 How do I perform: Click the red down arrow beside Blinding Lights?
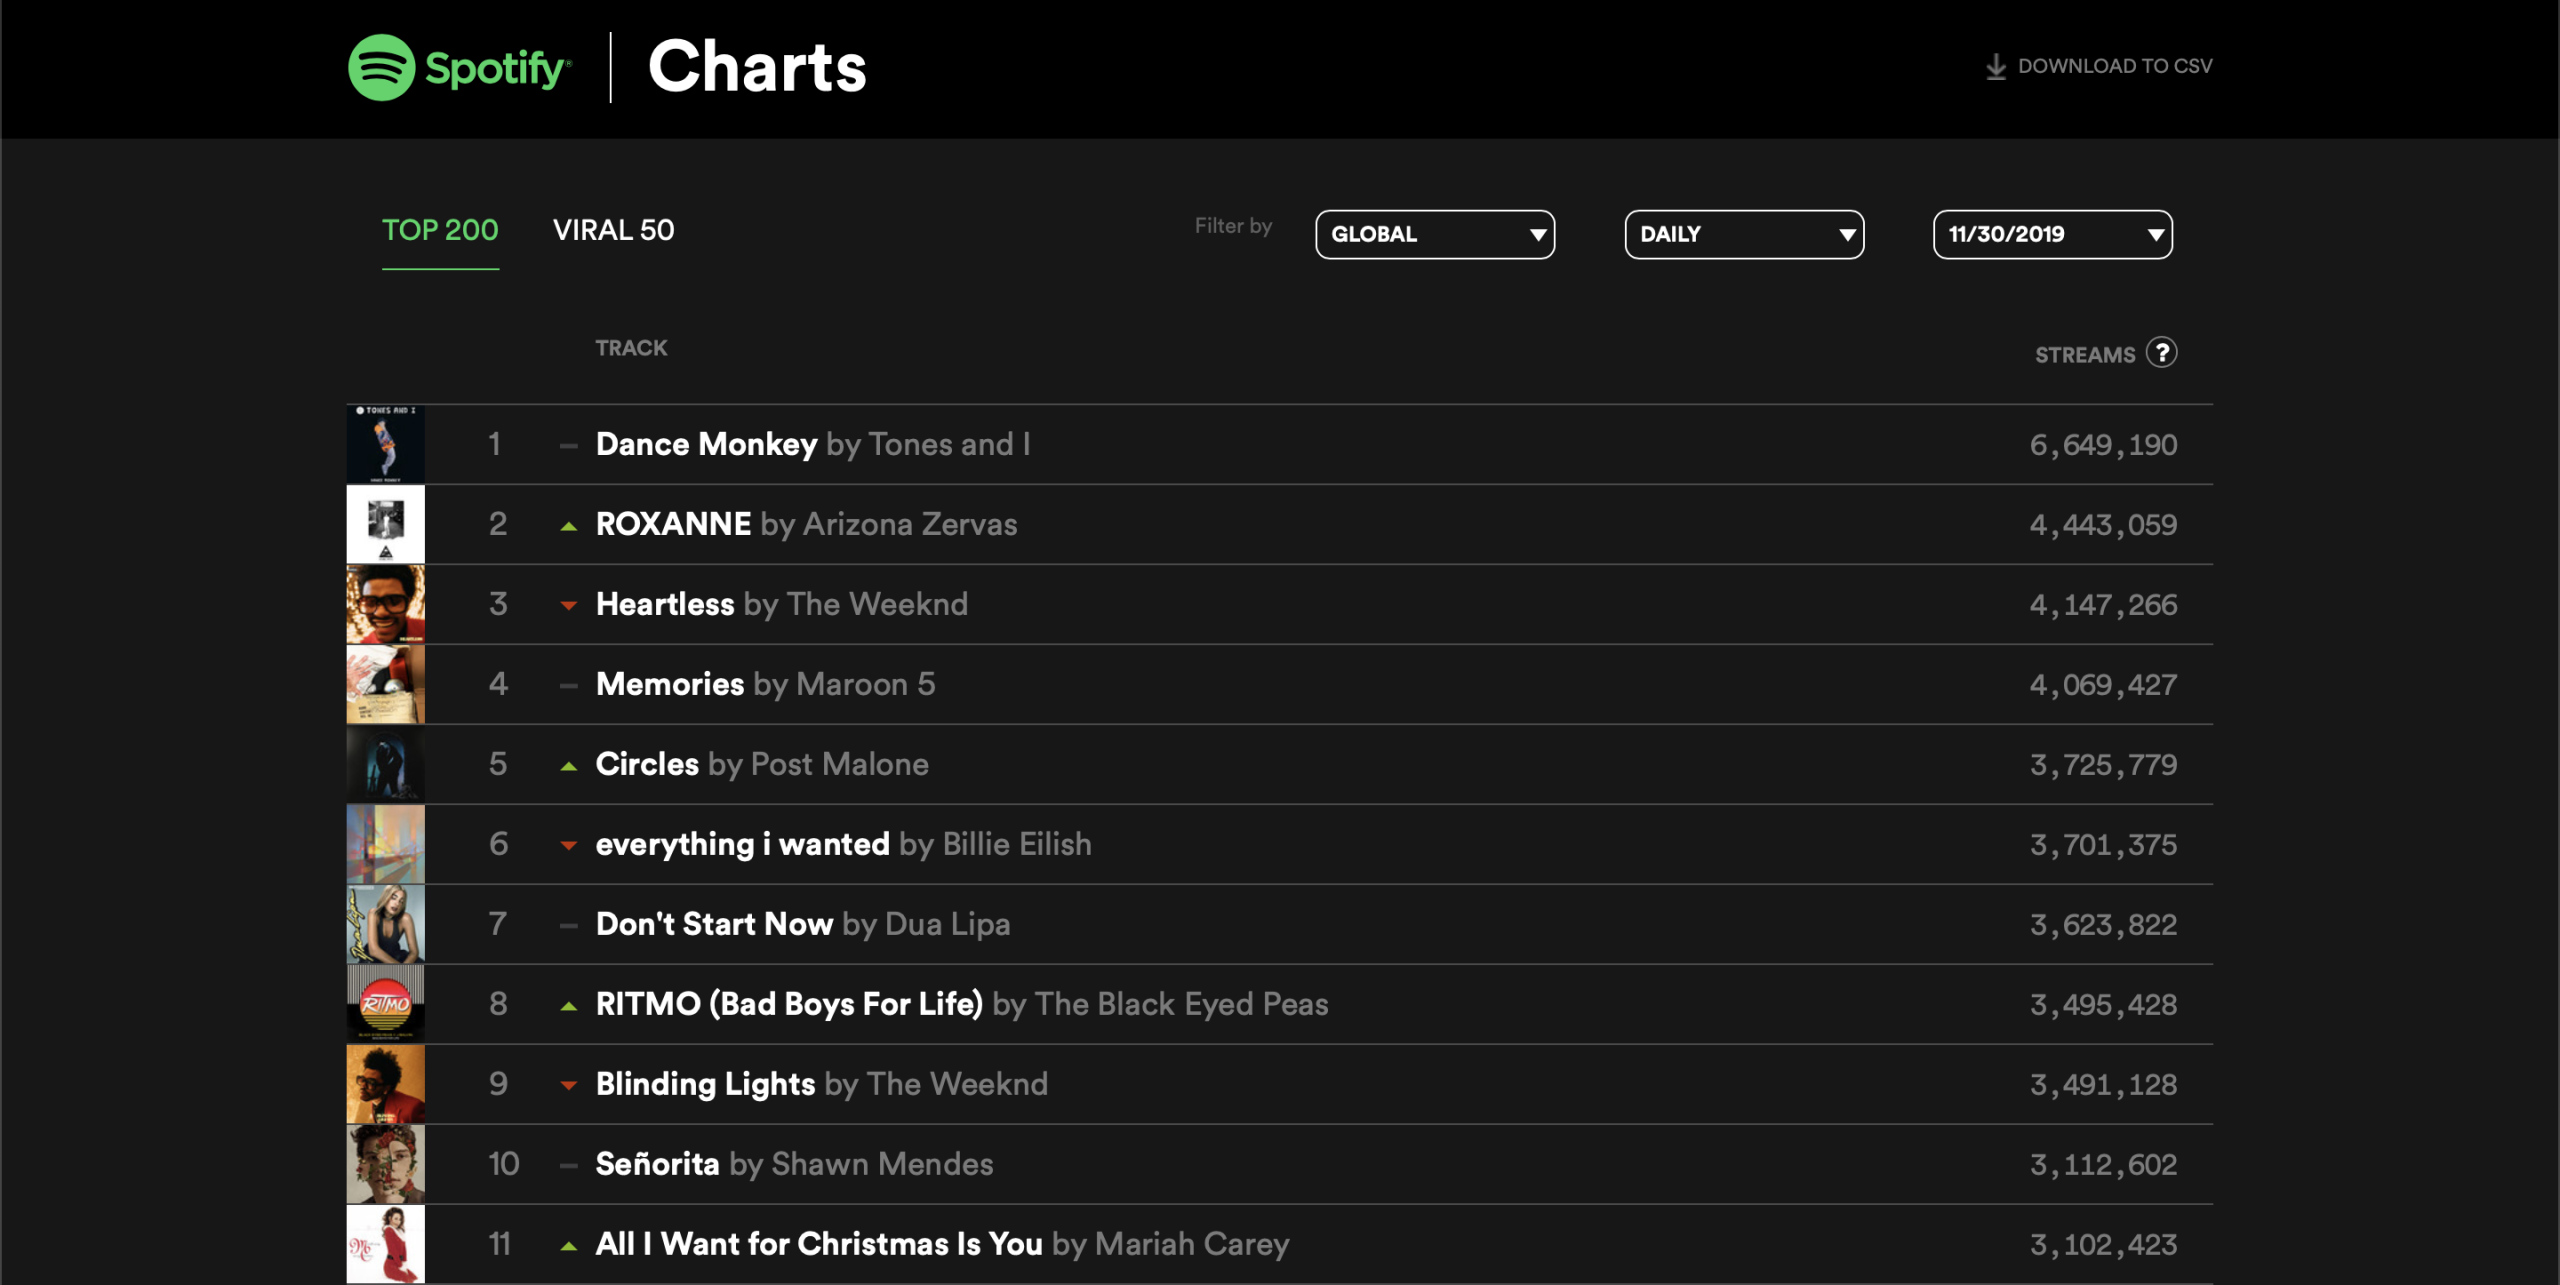point(569,1085)
